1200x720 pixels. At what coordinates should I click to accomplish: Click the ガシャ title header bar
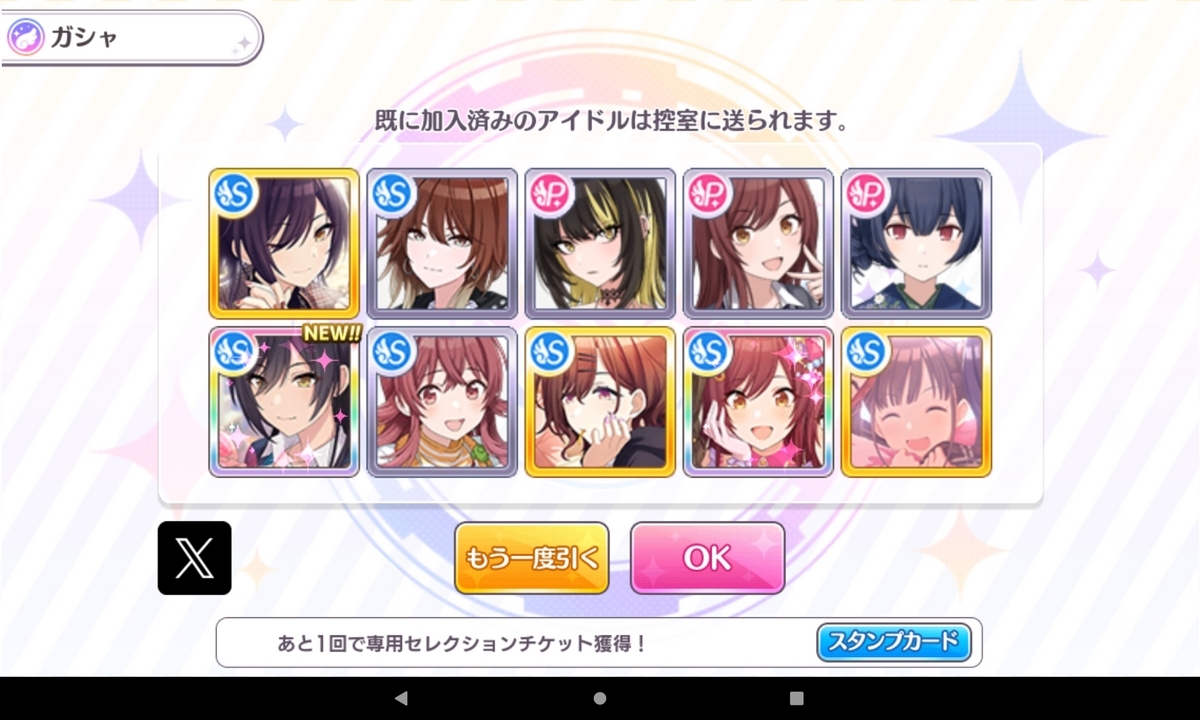coord(131,38)
